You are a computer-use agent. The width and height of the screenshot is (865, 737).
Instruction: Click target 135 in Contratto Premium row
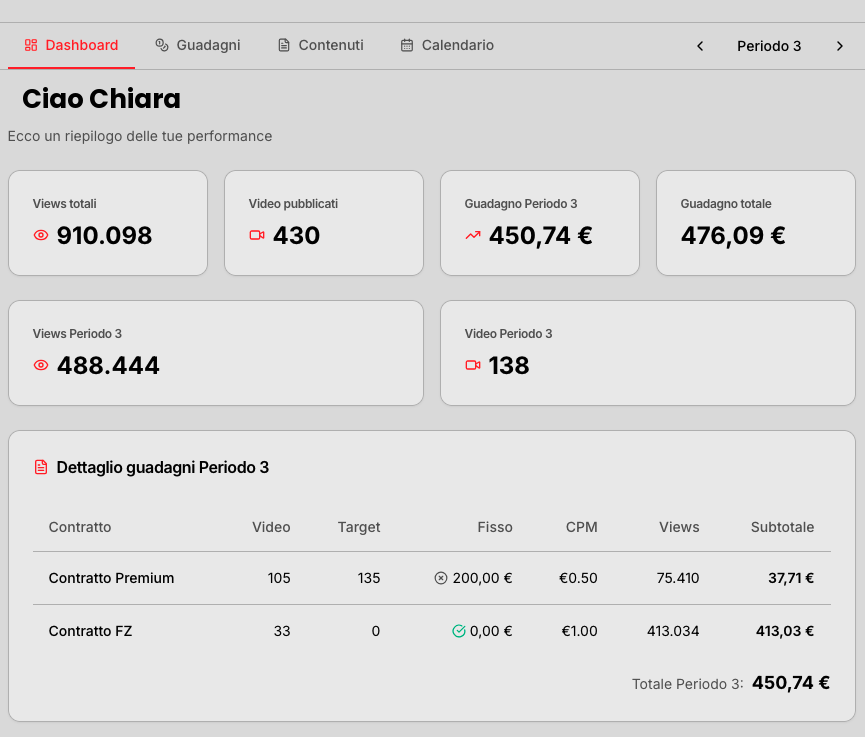coord(369,578)
